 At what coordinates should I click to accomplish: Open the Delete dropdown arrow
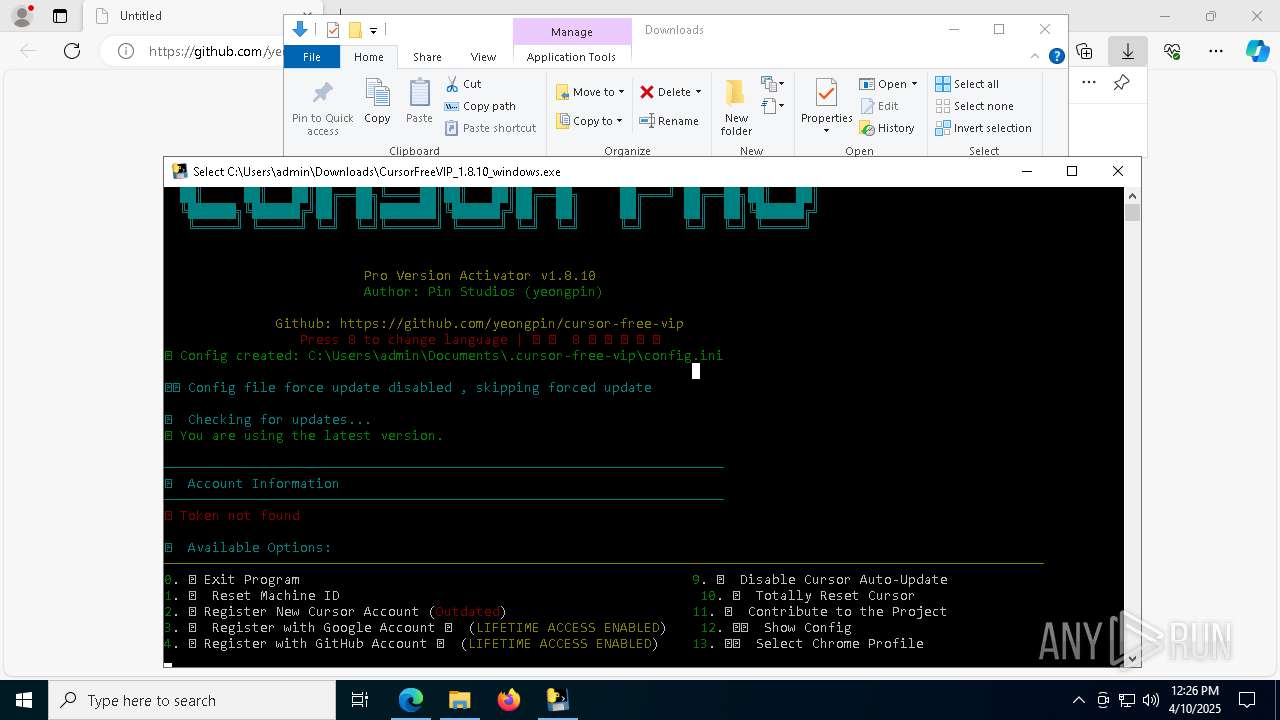tap(698, 92)
